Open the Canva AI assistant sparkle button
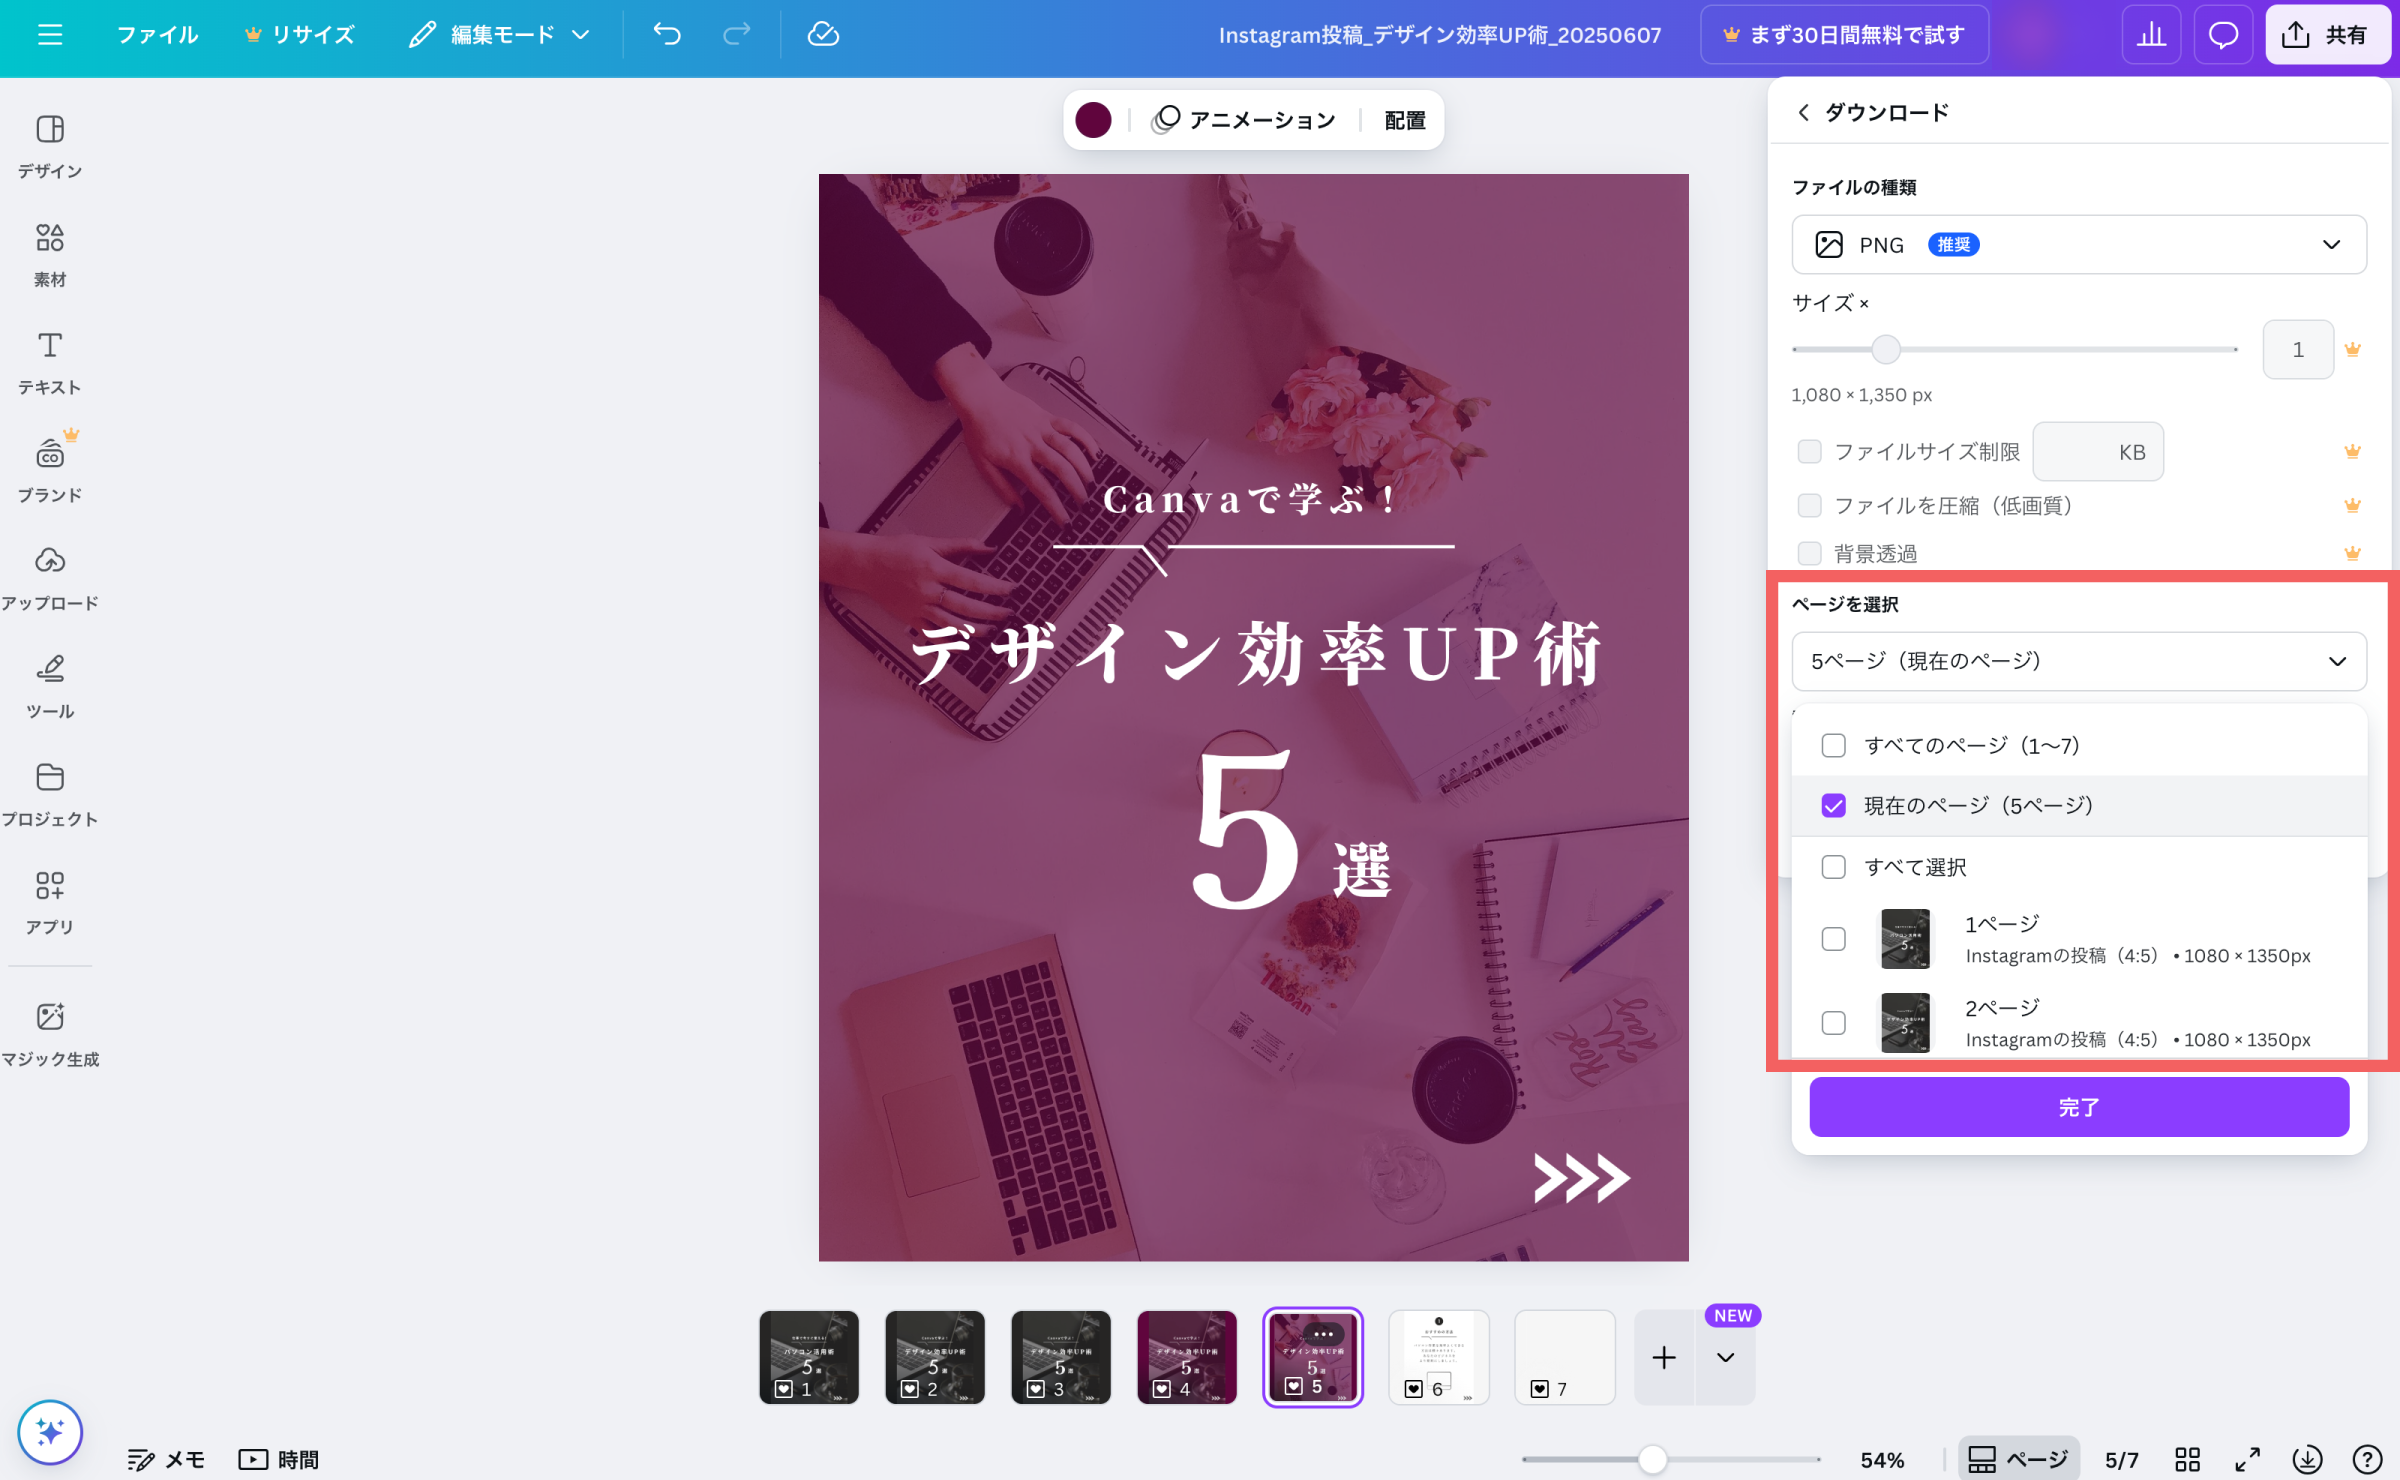 50,1431
